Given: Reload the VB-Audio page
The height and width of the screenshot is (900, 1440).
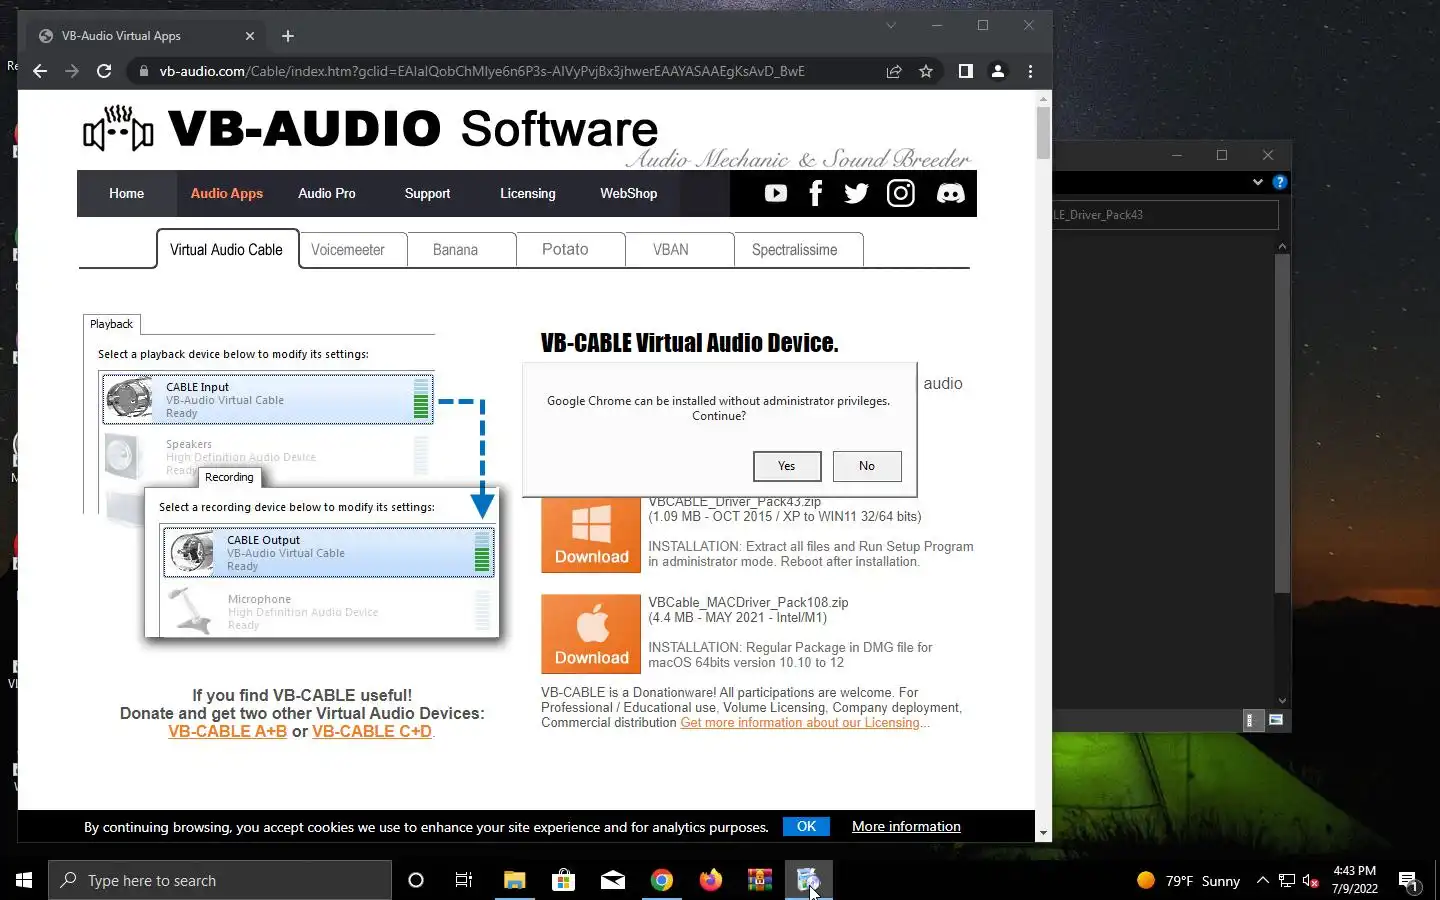Looking at the screenshot, I should [104, 71].
